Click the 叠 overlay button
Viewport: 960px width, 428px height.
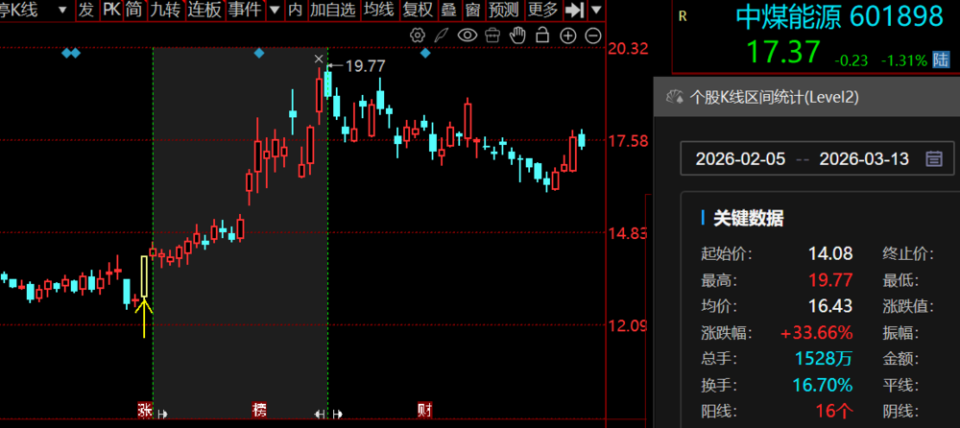click(x=449, y=10)
